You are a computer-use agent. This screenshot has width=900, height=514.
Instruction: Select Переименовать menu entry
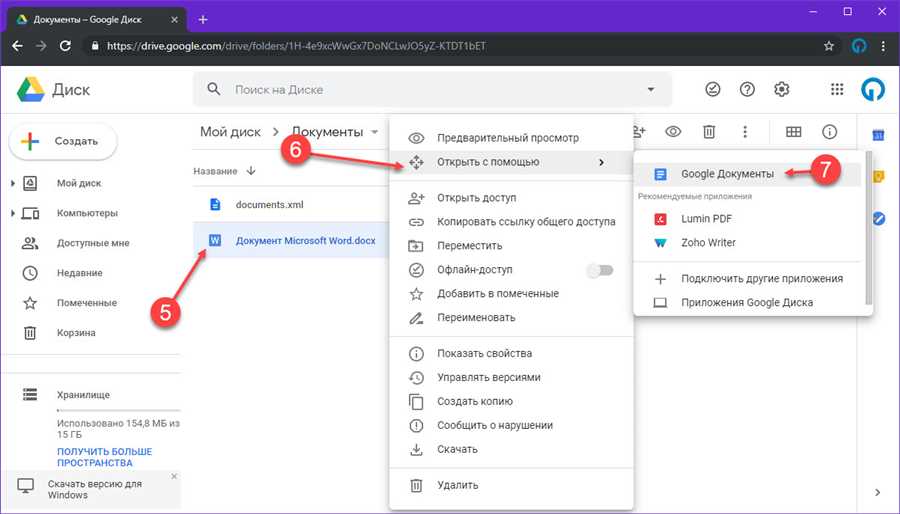(511, 318)
